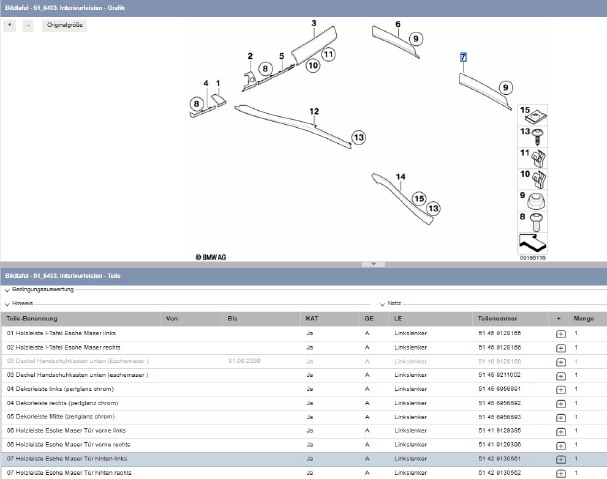Screen dimensions: 607x479
Task: Click date 31.08.2009 in Bis column
Action: coord(244,361)
